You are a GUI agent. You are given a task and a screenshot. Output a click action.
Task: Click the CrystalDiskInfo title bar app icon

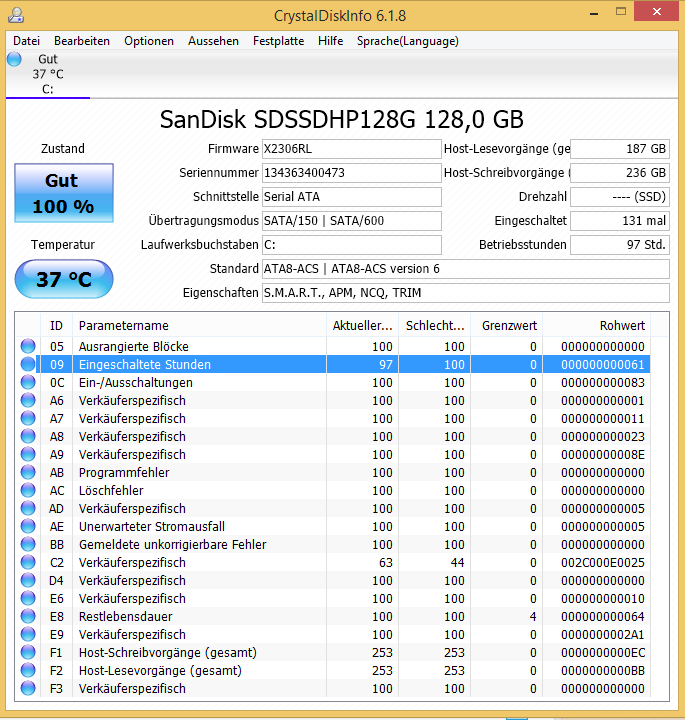pyautogui.click(x=16, y=15)
